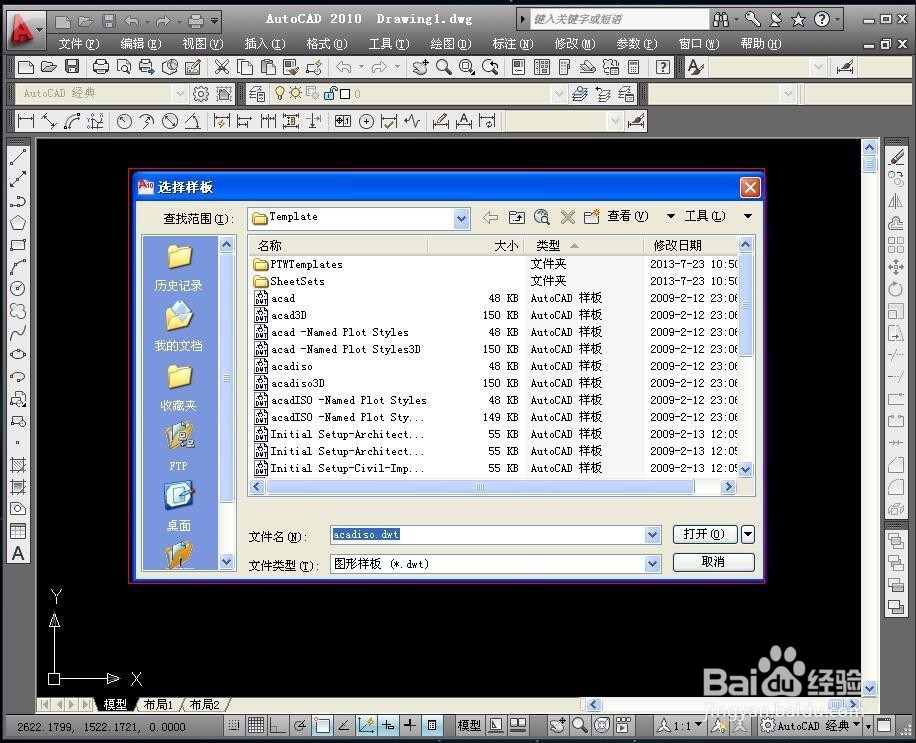Toggle Snap mode in status bar

click(234, 725)
